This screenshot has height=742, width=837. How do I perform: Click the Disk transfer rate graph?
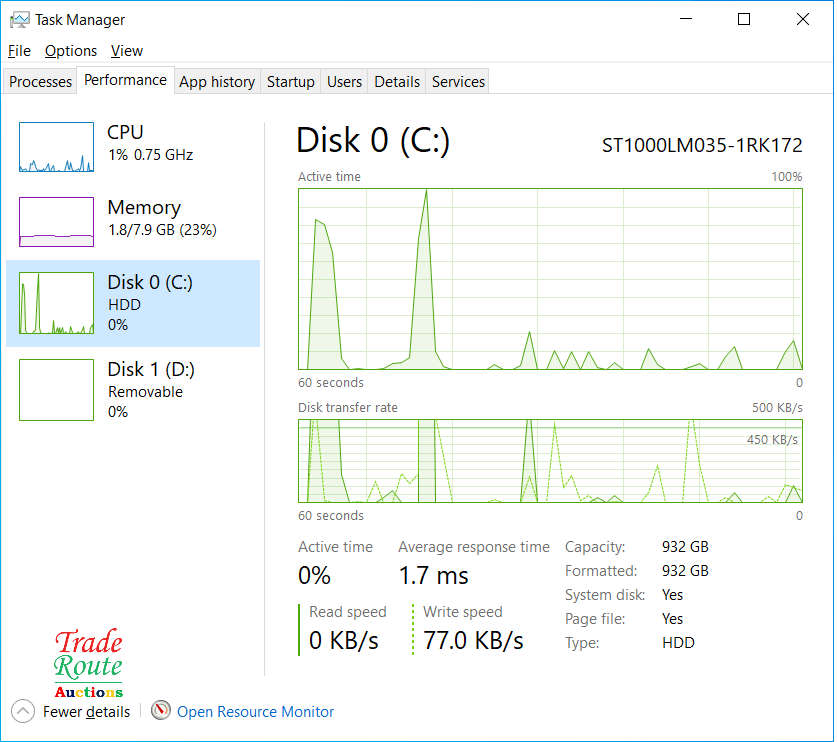point(550,460)
